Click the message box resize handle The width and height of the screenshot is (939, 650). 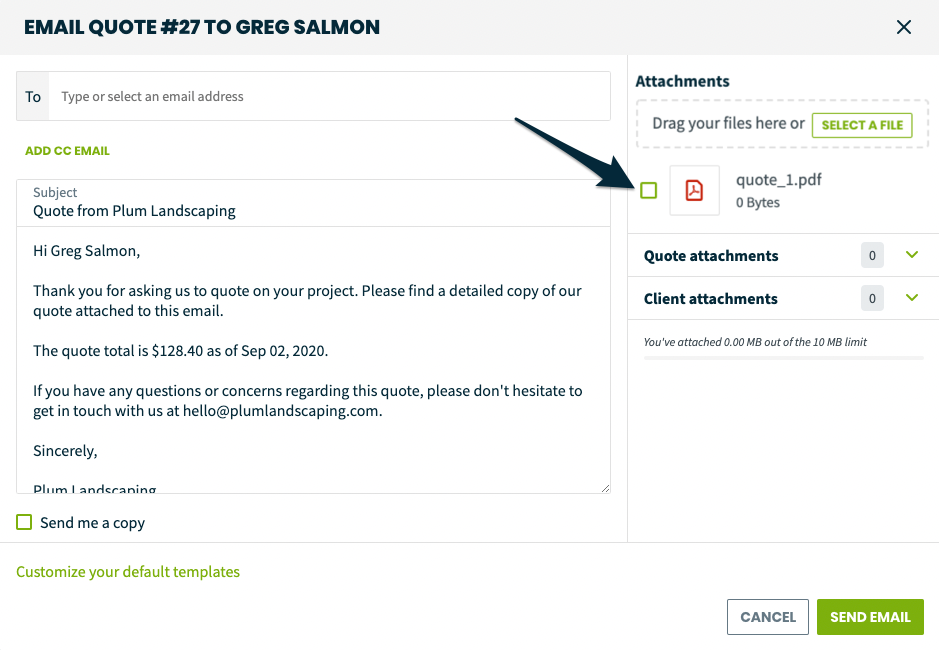pyautogui.click(x=605, y=488)
